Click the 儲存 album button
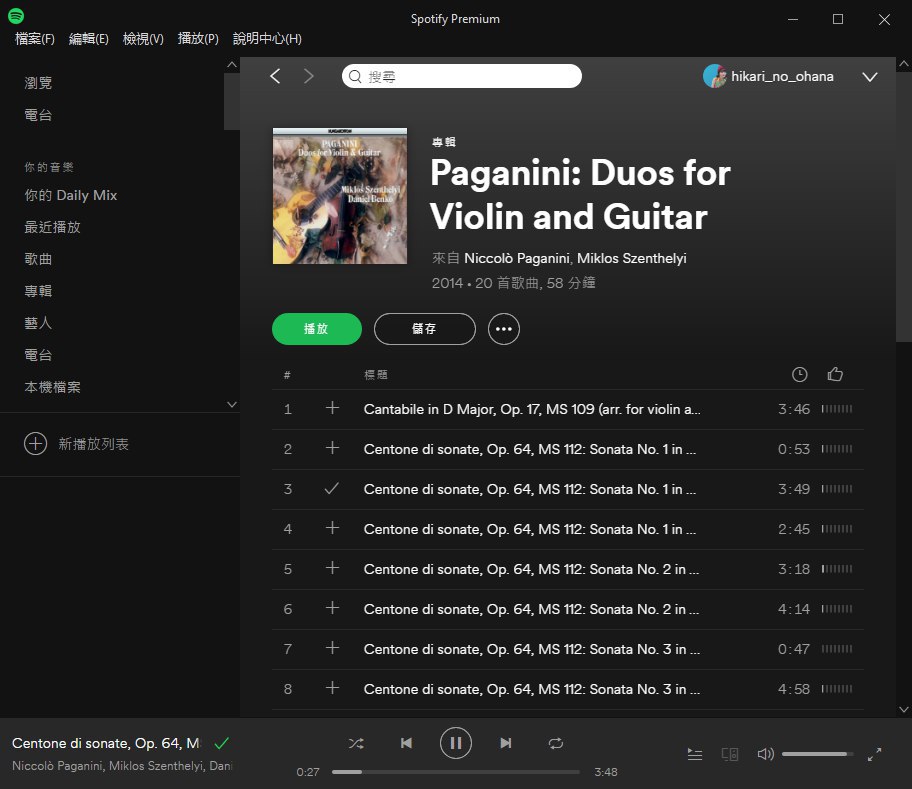 pyautogui.click(x=424, y=328)
